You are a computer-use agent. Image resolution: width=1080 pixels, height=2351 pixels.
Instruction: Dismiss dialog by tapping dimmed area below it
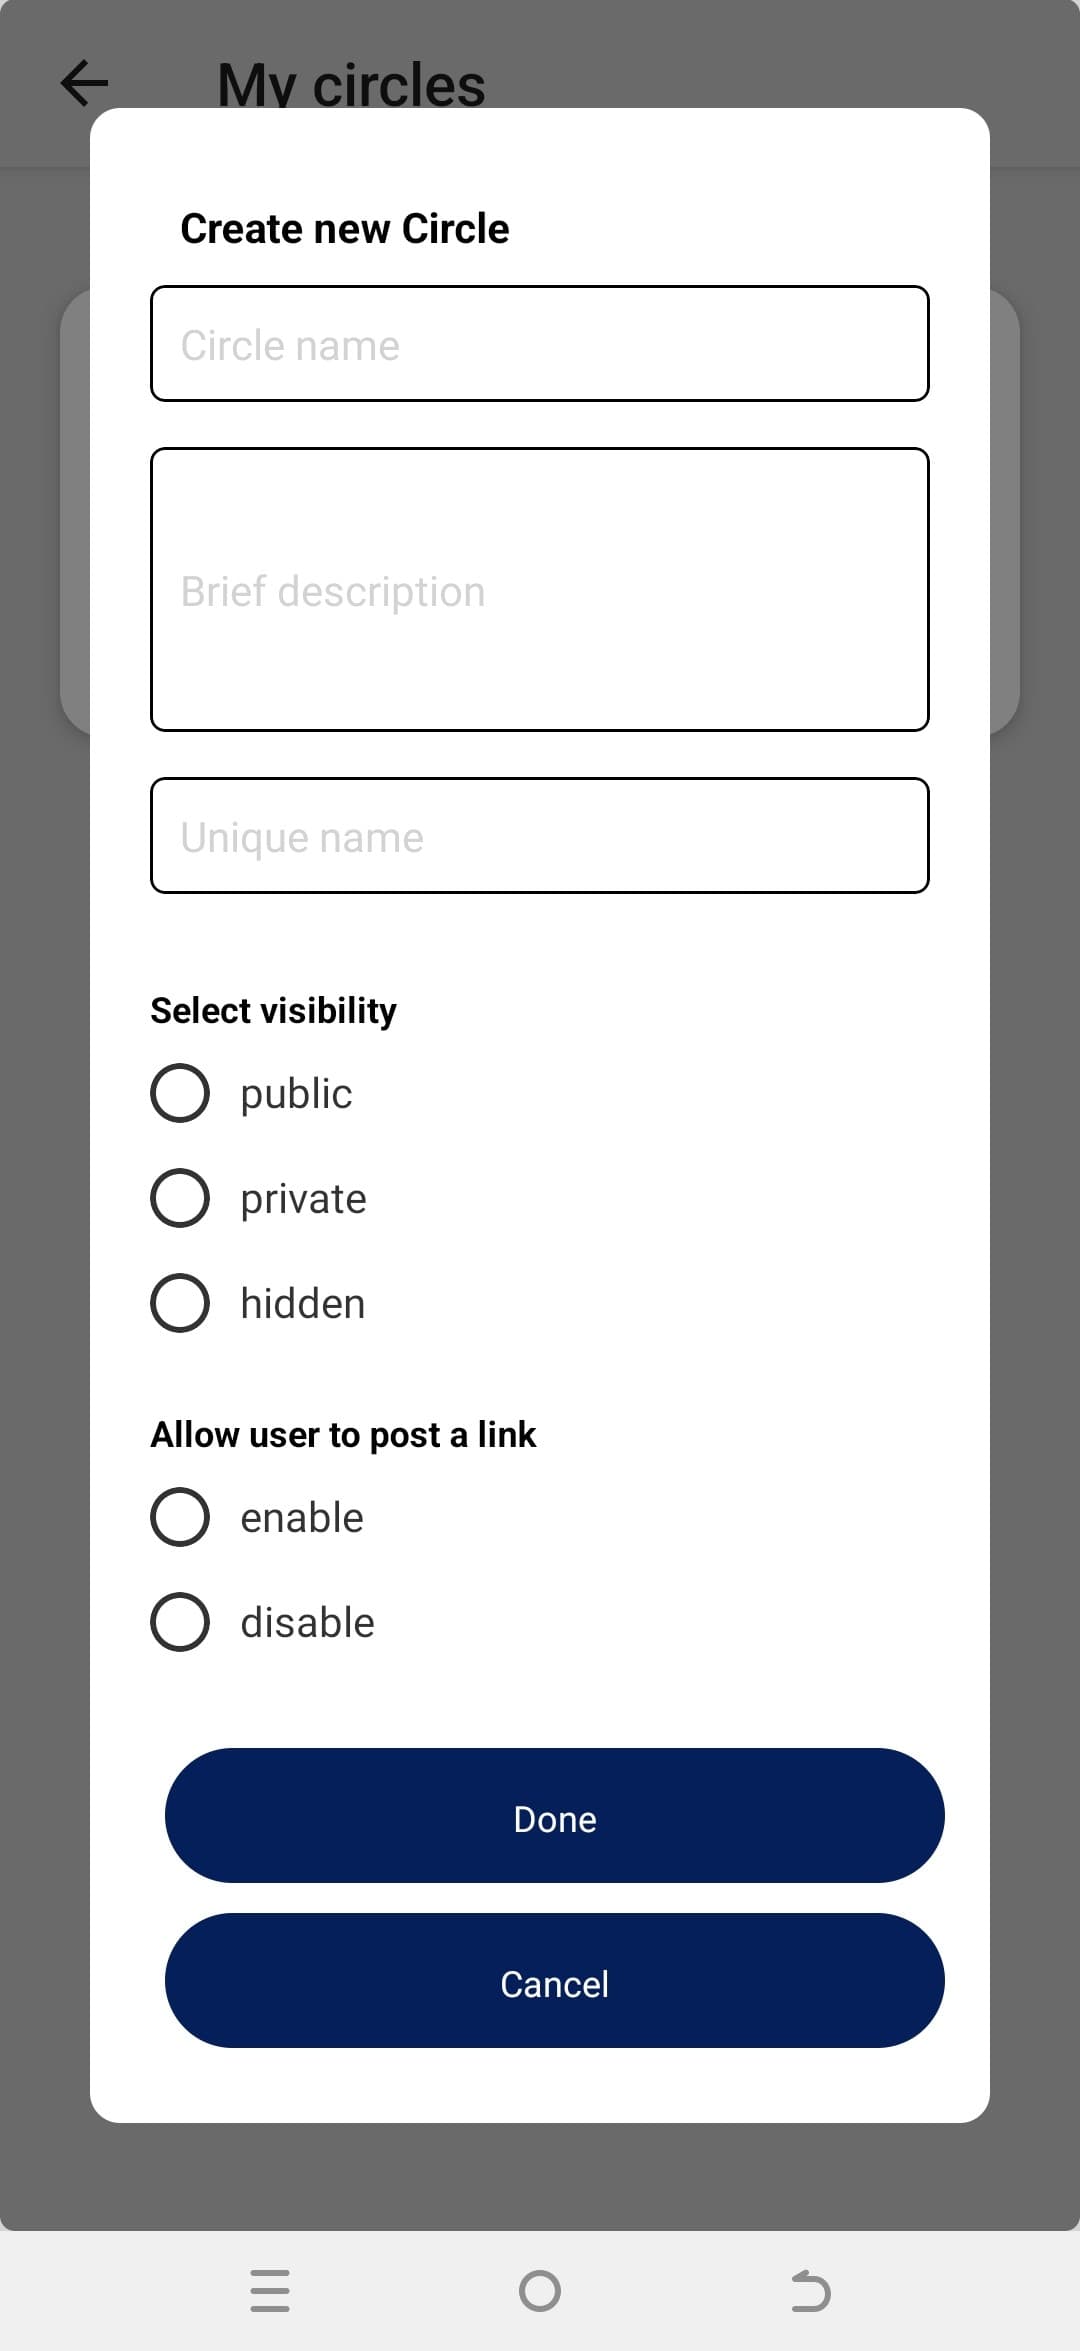click(x=540, y=2177)
